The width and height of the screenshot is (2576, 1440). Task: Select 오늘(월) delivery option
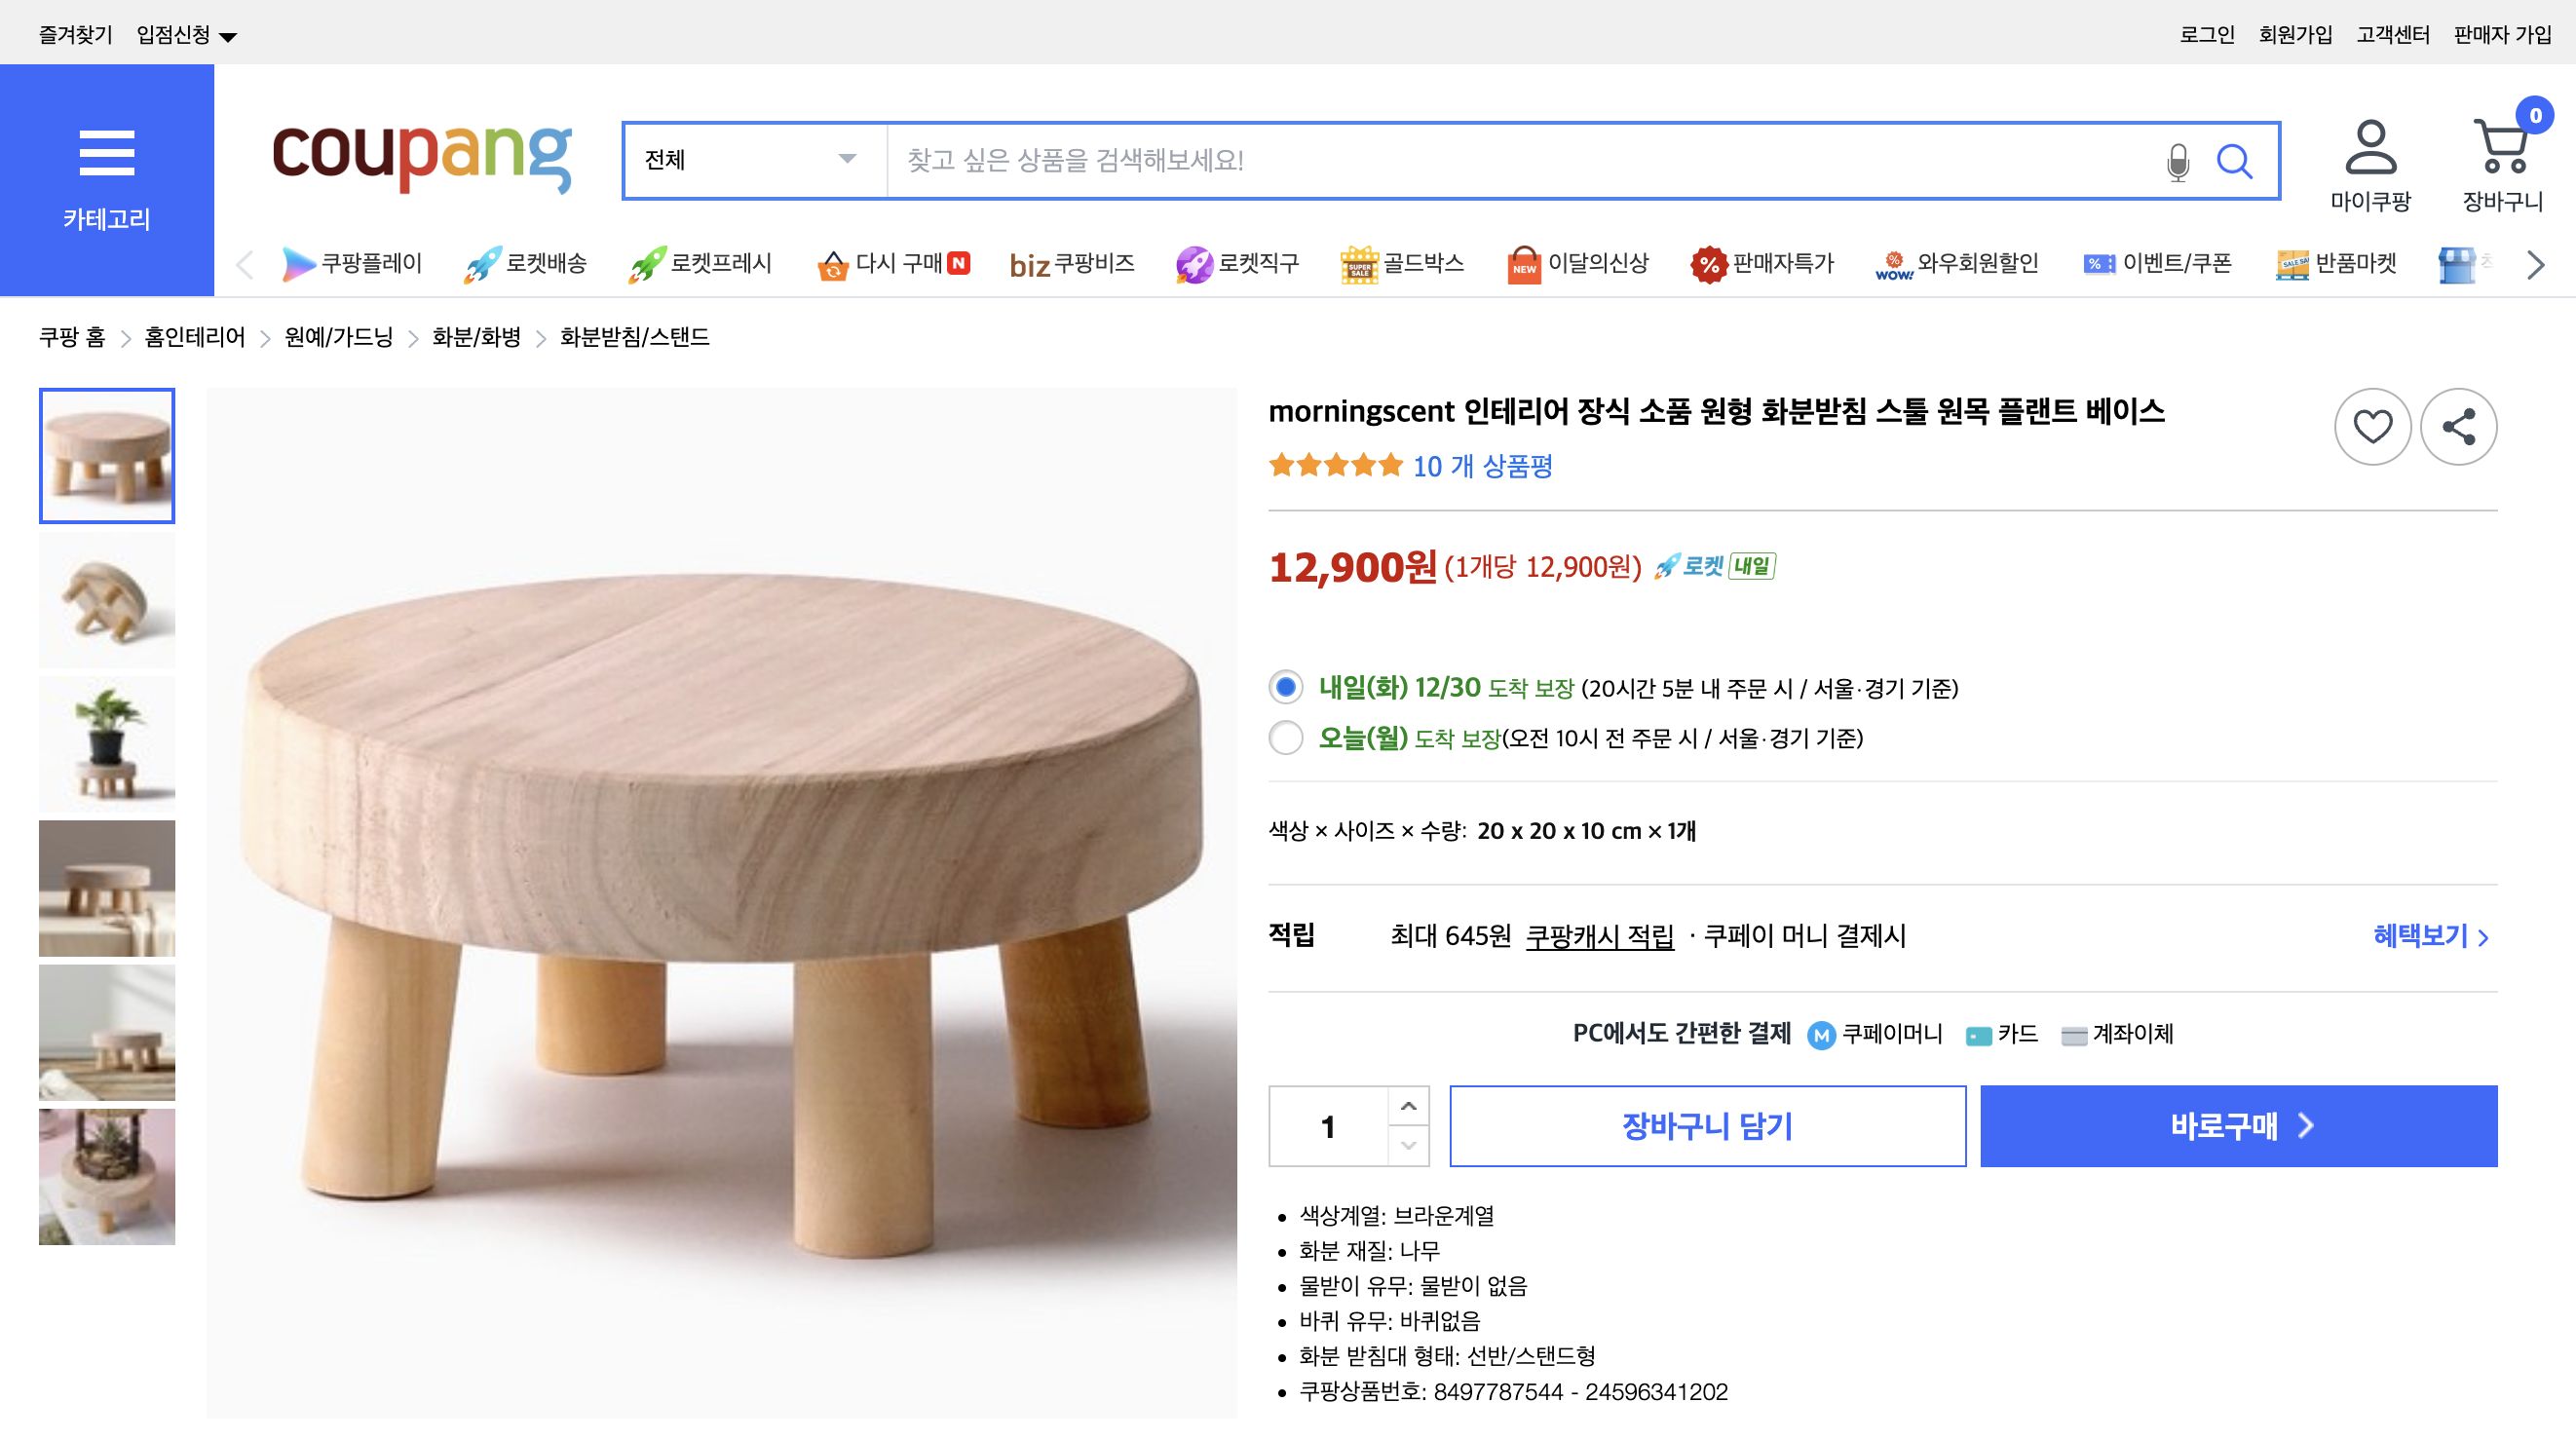click(1285, 739)
